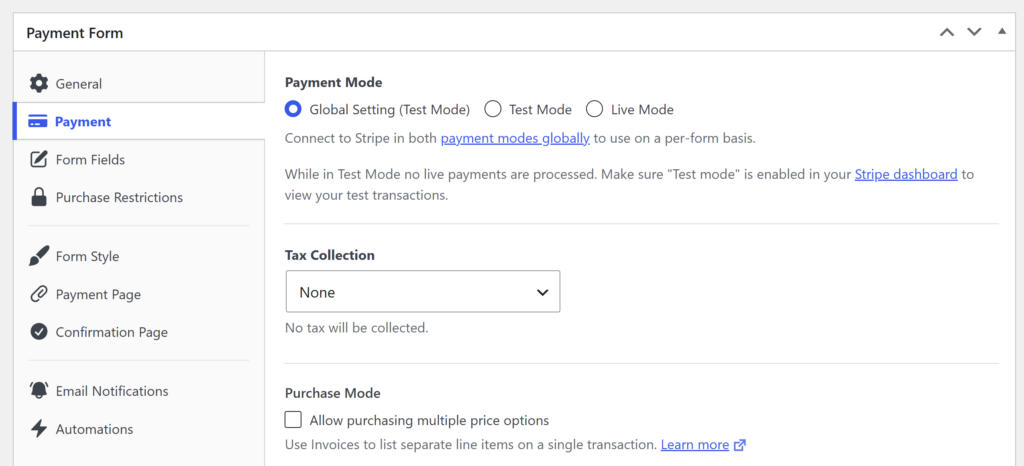Image resolution: width=1024 pixels, height=466 pixels.
Task: Follow the payment modes globally link
Action: click(x=515, y=138)
